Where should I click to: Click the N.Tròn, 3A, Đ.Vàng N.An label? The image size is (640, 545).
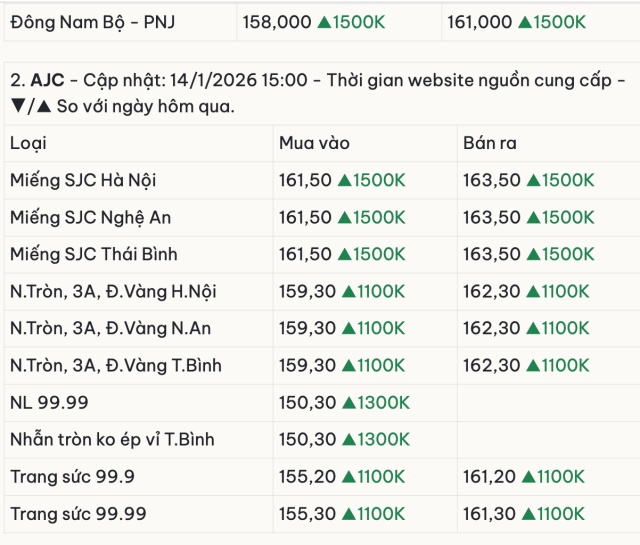(x=110, y=328)
